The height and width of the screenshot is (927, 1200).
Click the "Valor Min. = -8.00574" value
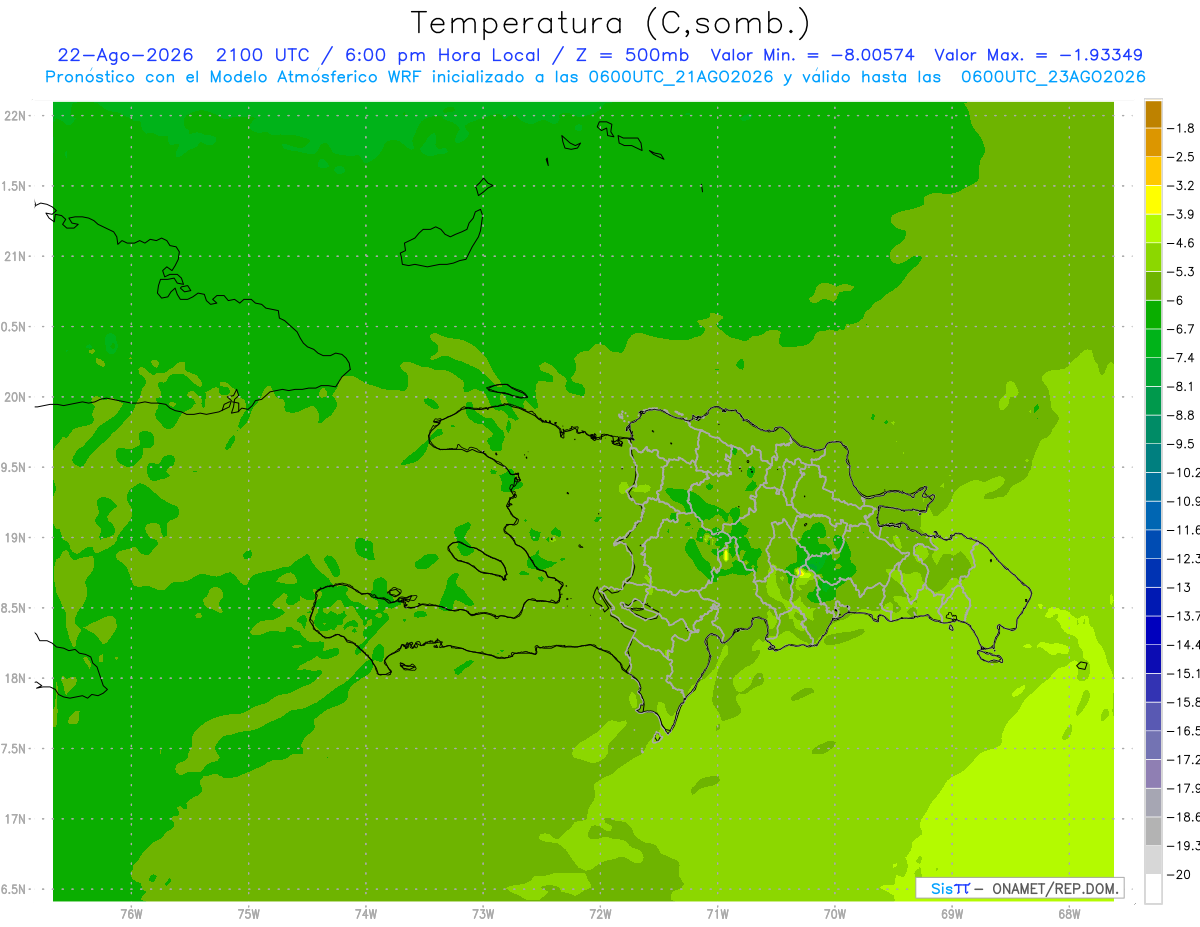point(812,55)
